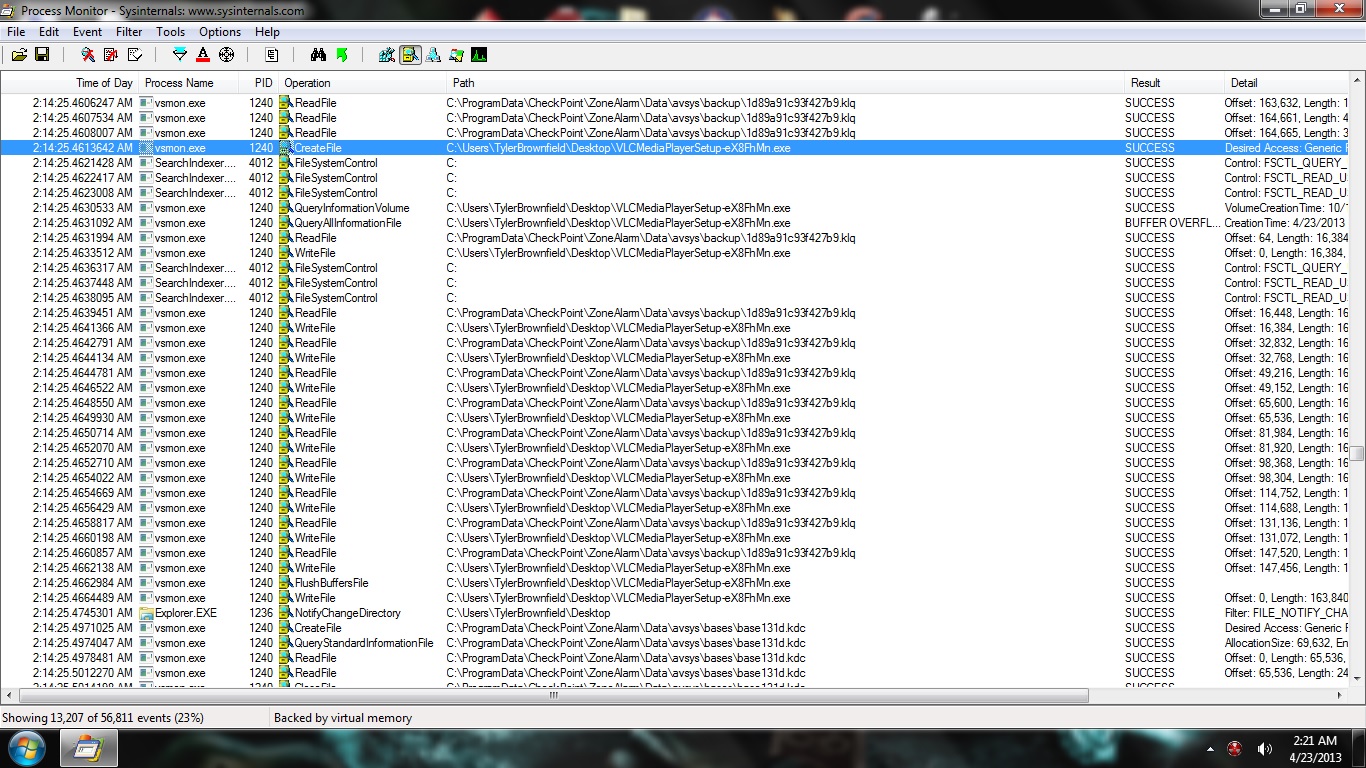Open the File menu
Image resolution: width=1366 pixels, height=768 pixels.
(16, 32)
